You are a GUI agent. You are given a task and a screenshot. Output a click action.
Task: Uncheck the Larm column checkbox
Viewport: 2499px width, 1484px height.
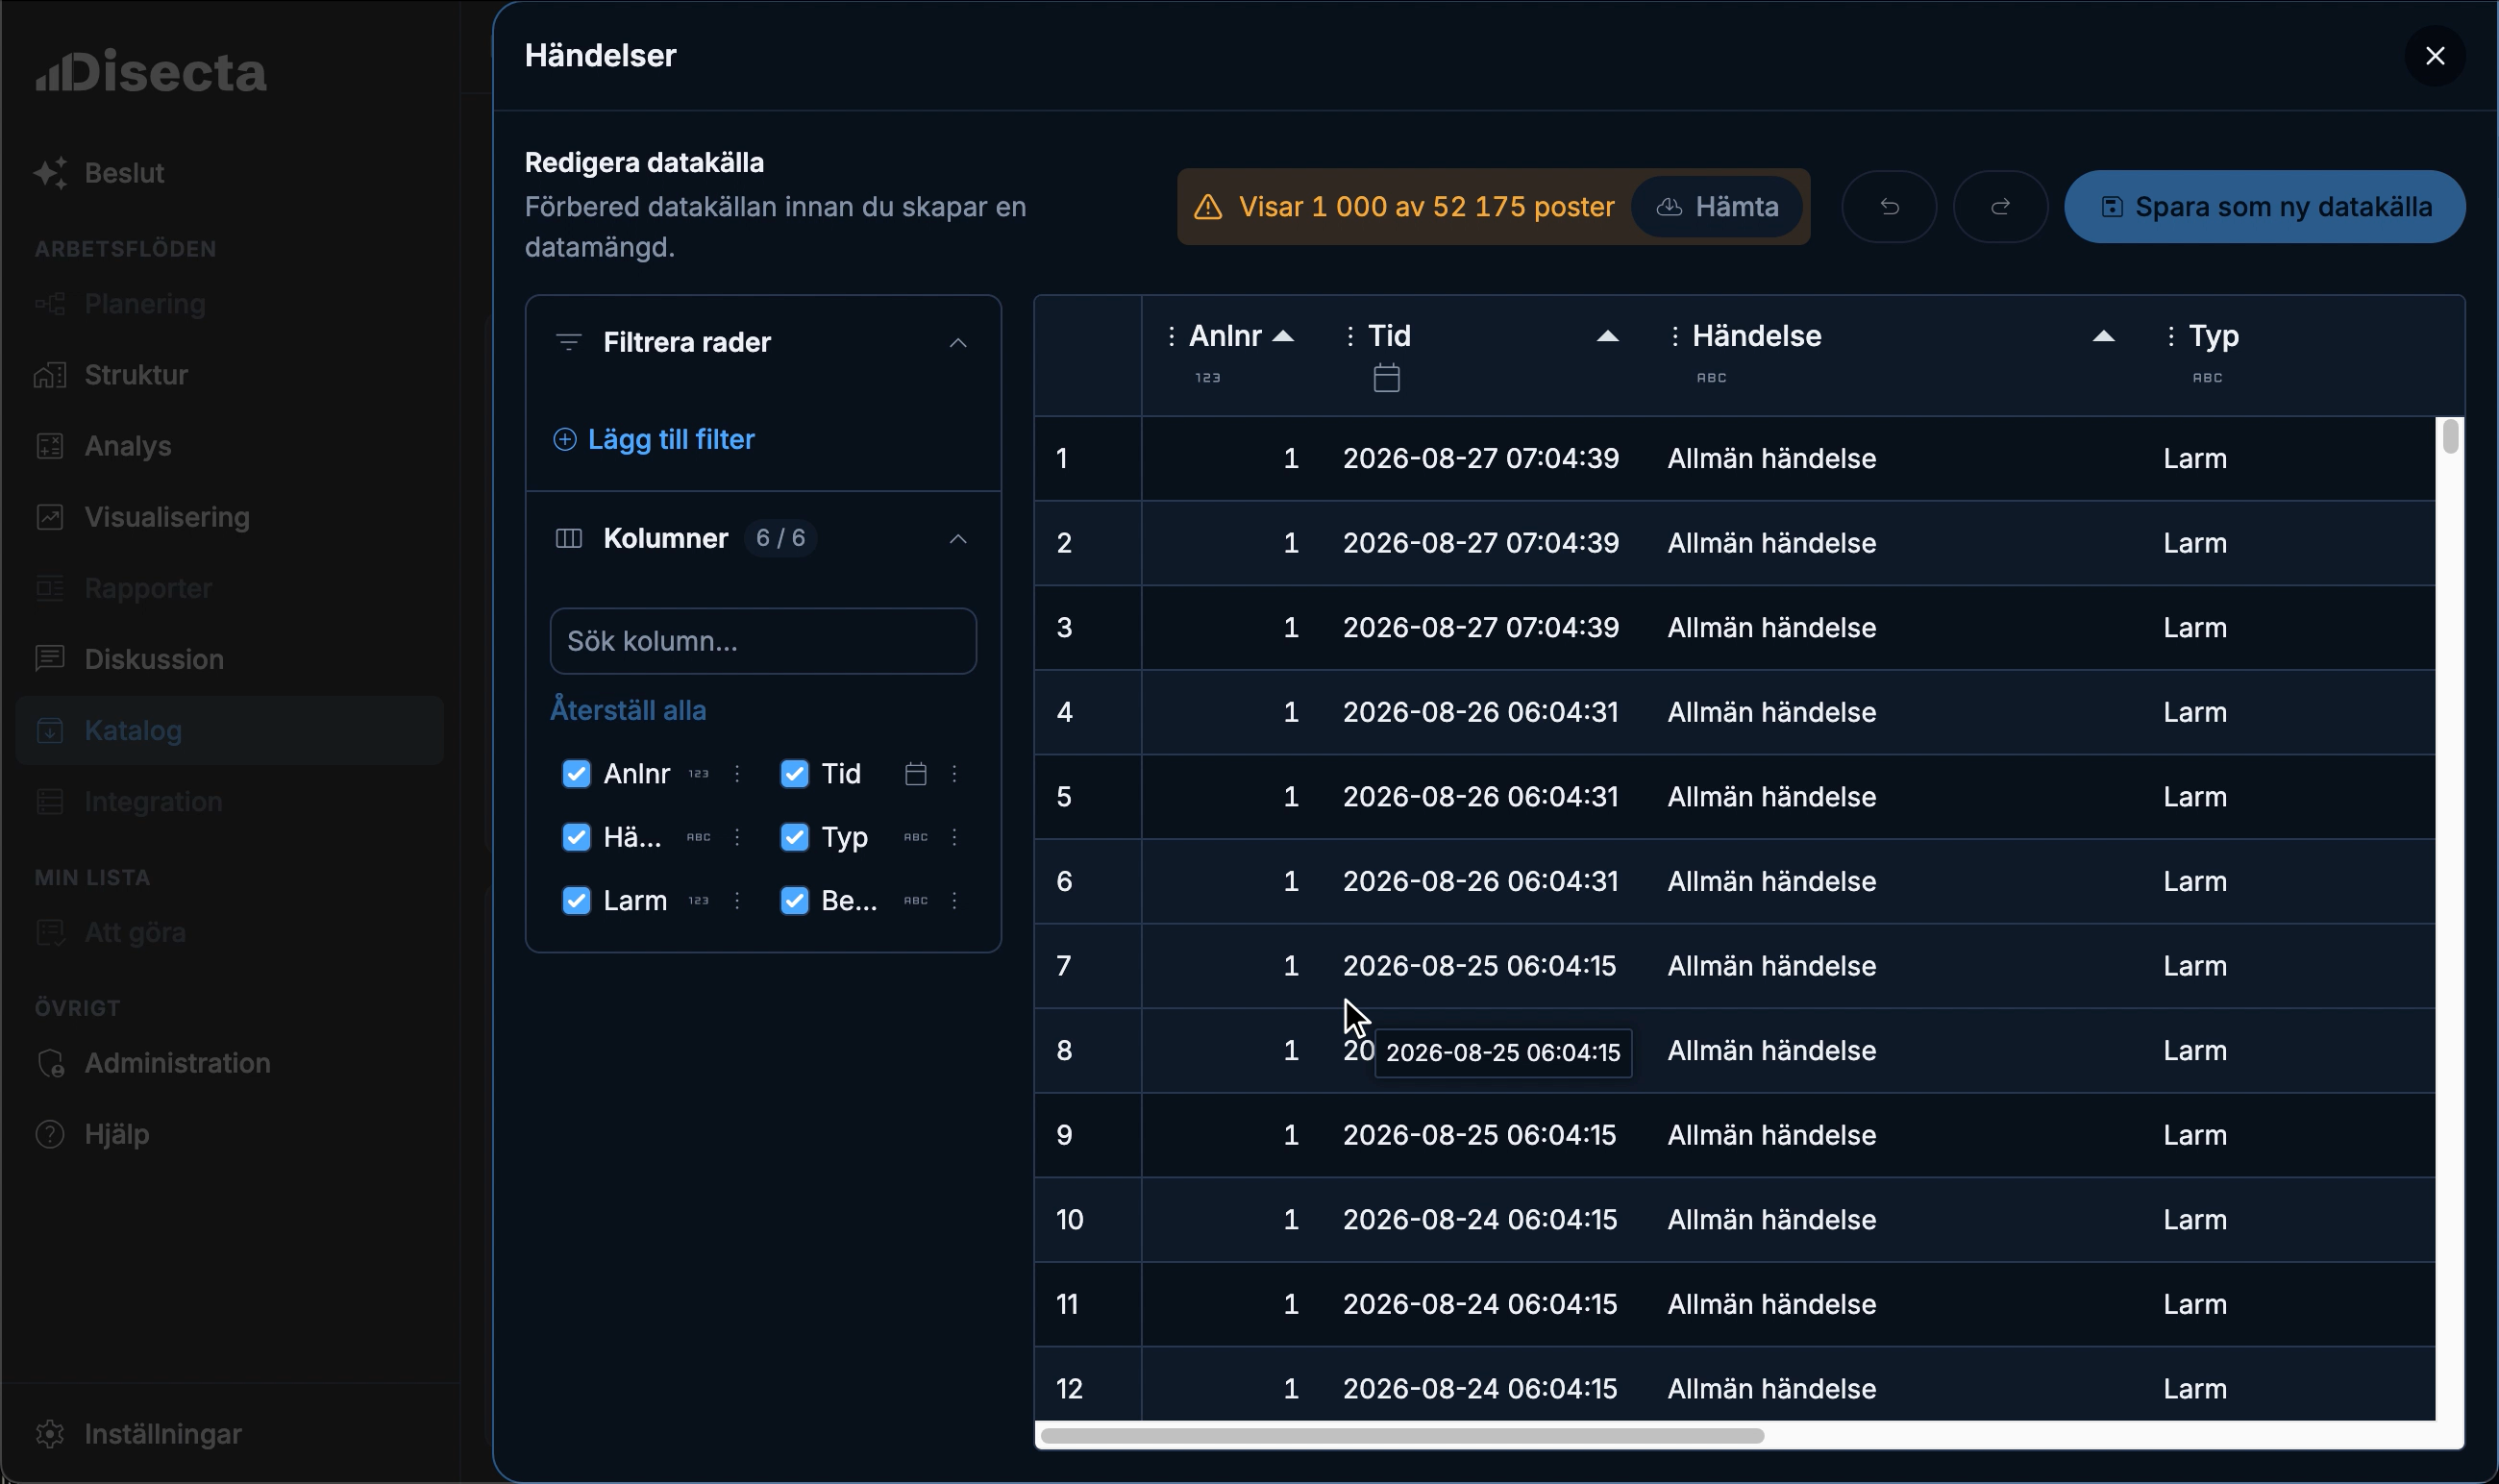click(x=576, y=901)
